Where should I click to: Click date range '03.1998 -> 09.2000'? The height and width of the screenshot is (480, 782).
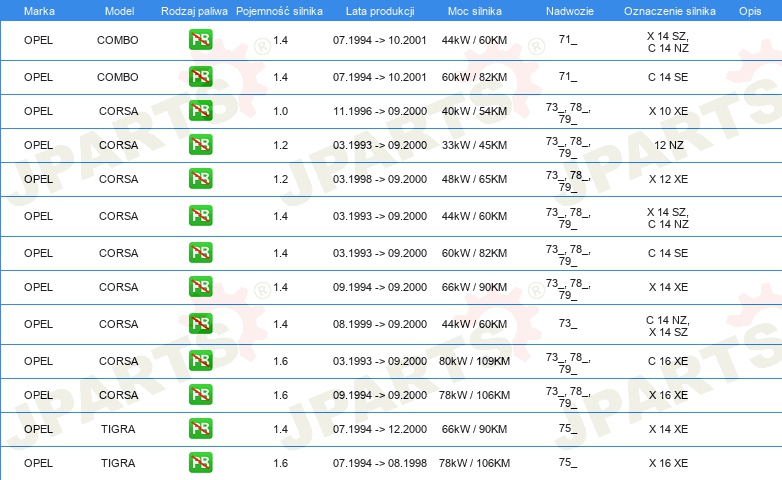pos(380,179)
